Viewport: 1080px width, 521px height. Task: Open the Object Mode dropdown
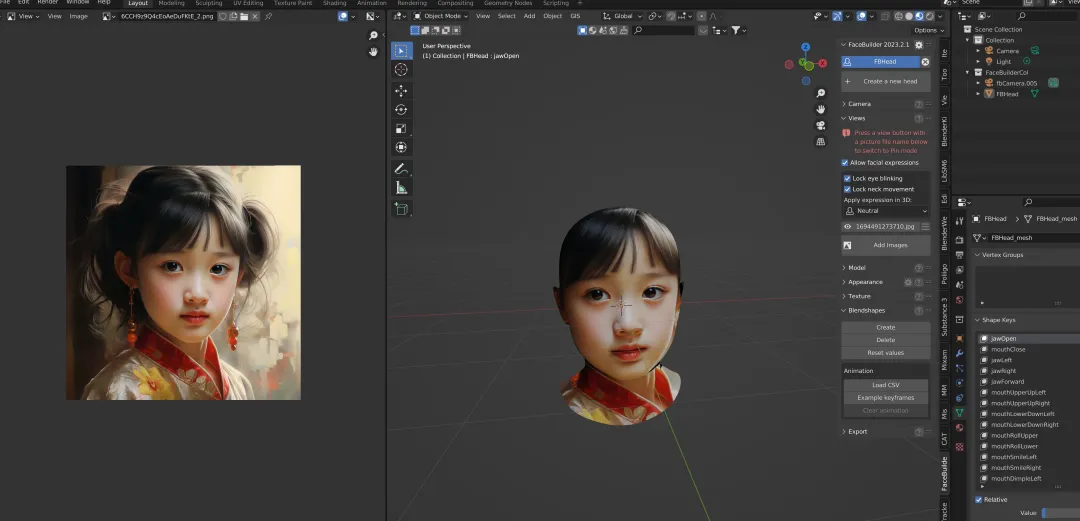440,16
